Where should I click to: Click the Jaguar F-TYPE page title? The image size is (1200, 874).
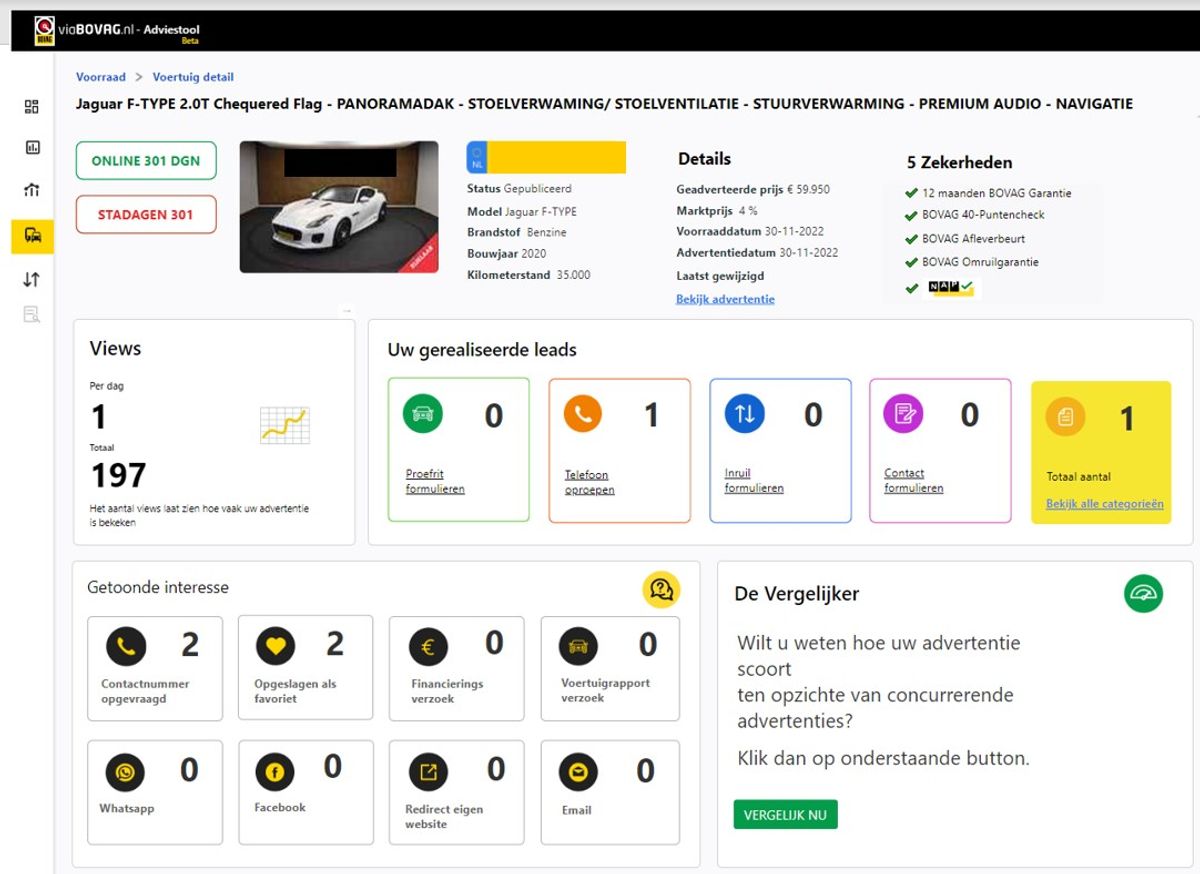[x=605, y=104]
